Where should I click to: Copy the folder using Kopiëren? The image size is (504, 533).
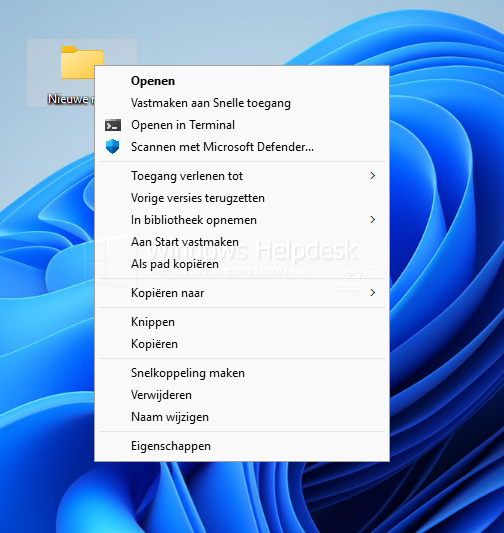(242, 344)
